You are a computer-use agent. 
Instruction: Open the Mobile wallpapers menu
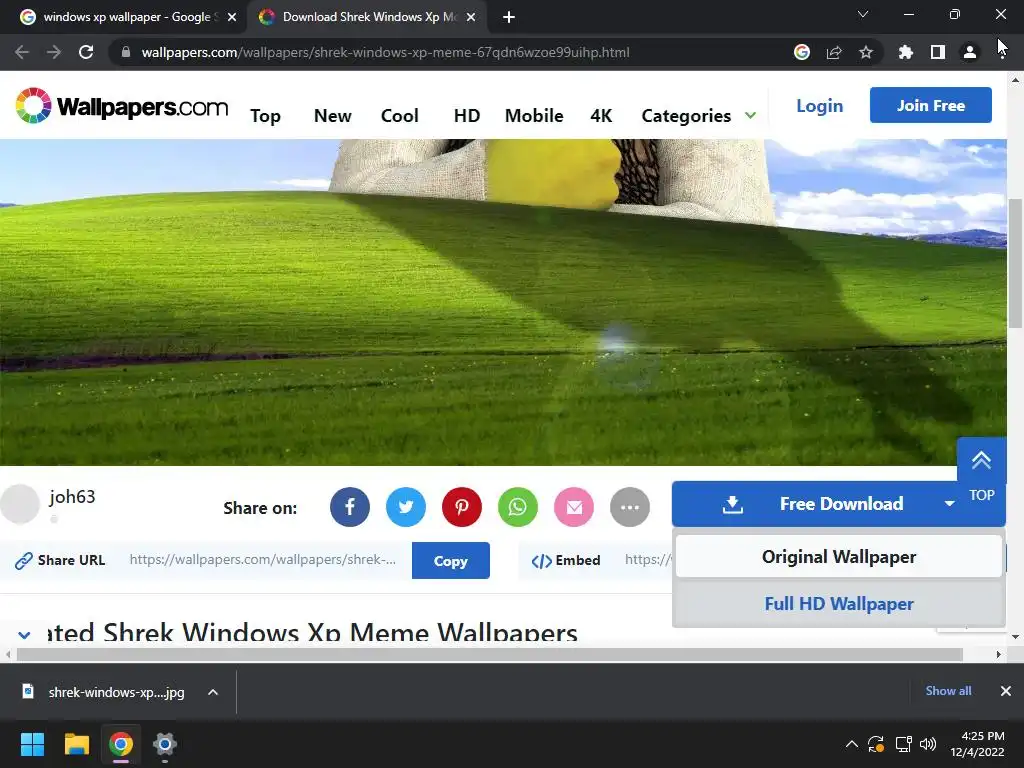[534, 116]
